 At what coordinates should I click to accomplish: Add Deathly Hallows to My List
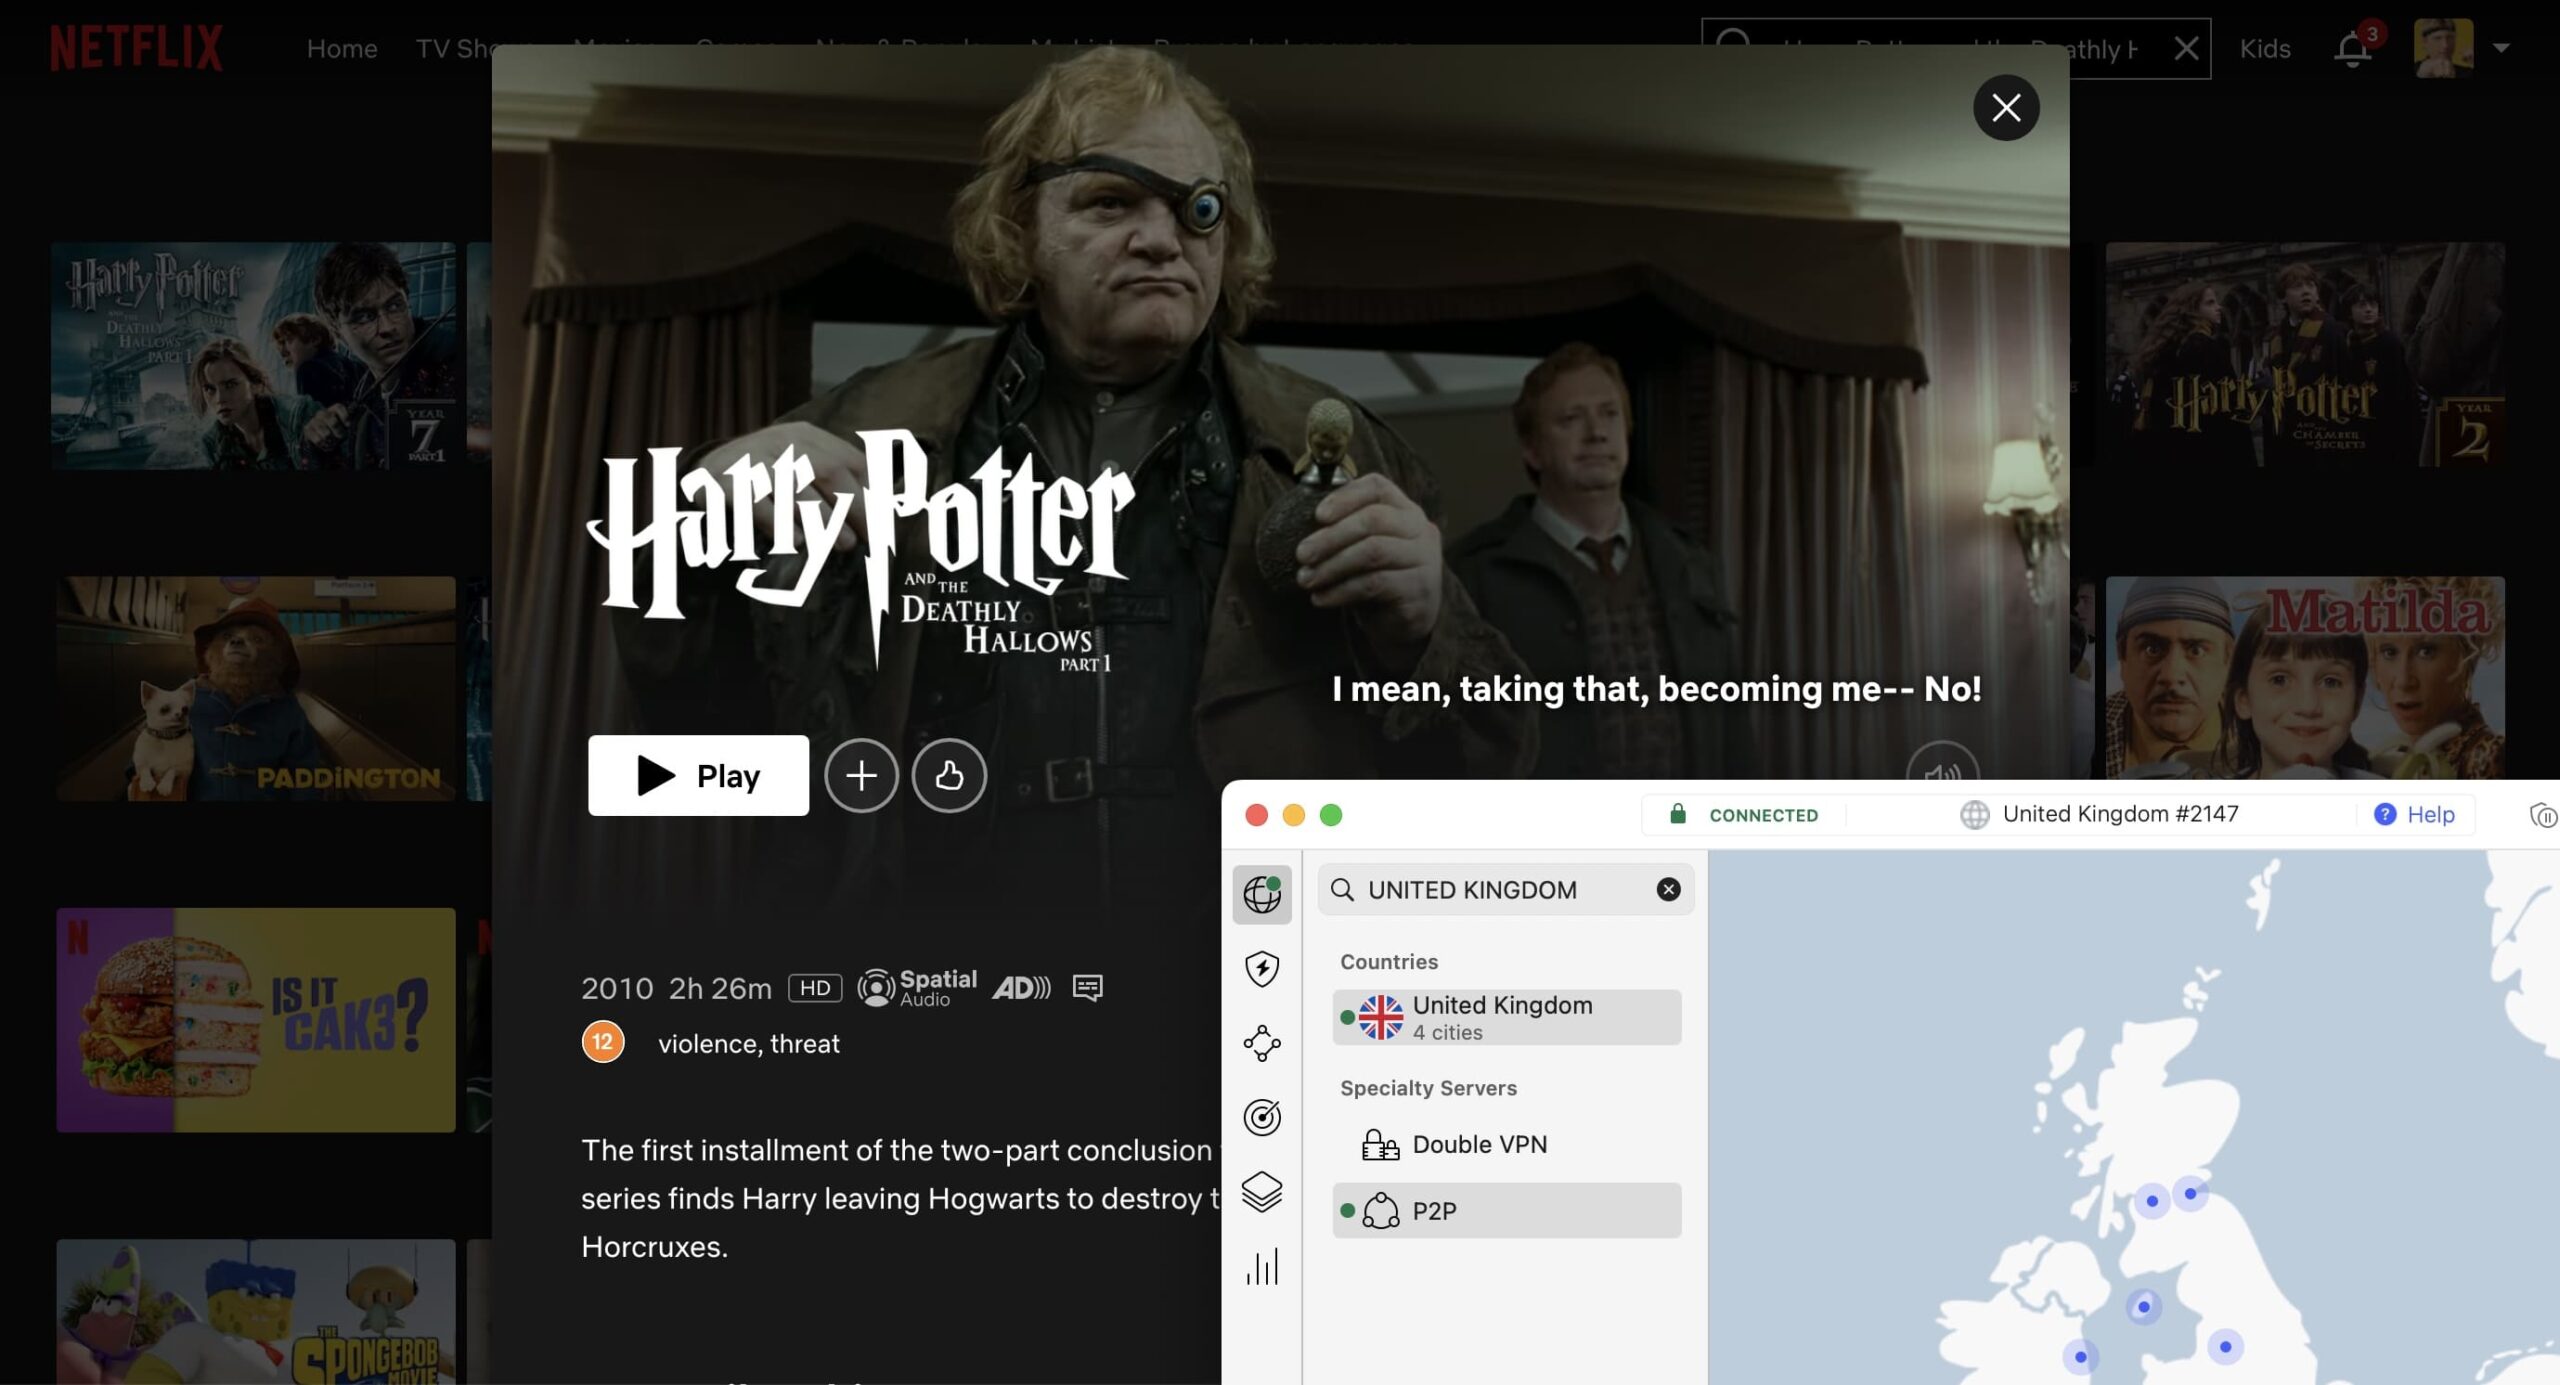[861, 775]
